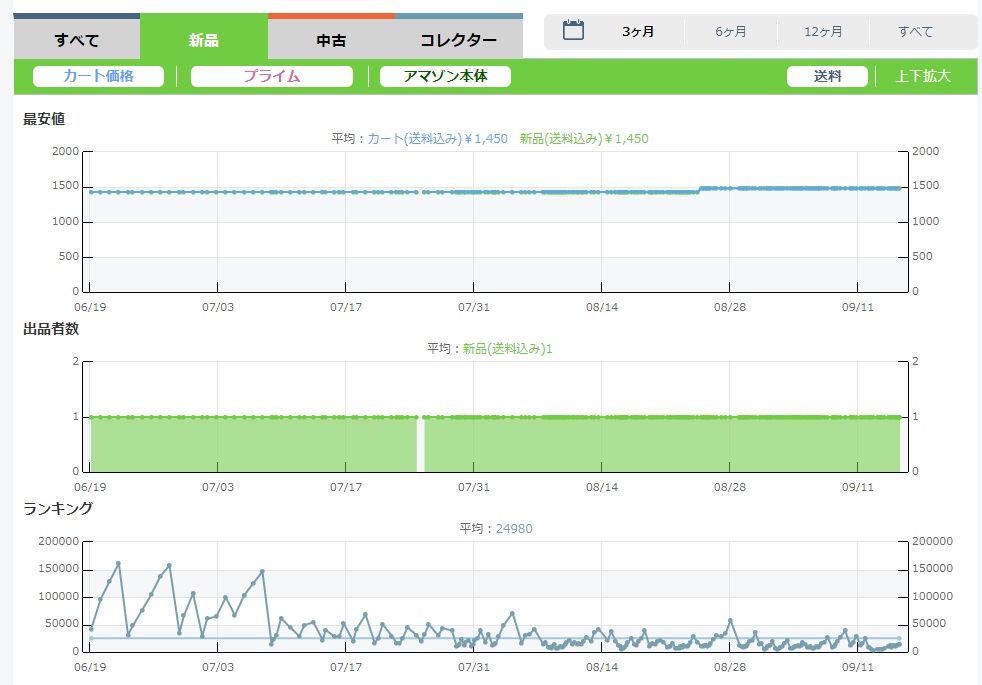Toggle the カート価格 filter
The height and width of the screenshot is (685, 982).
point(98,76)
